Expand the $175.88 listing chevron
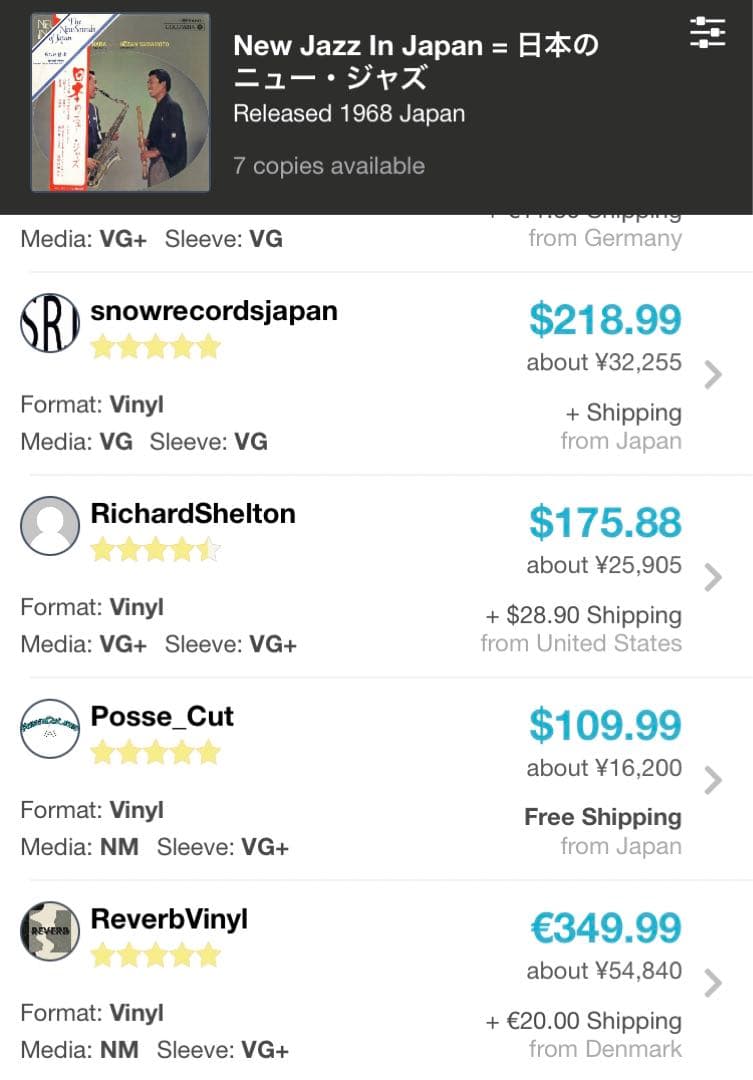 click(x=712, y=578)
